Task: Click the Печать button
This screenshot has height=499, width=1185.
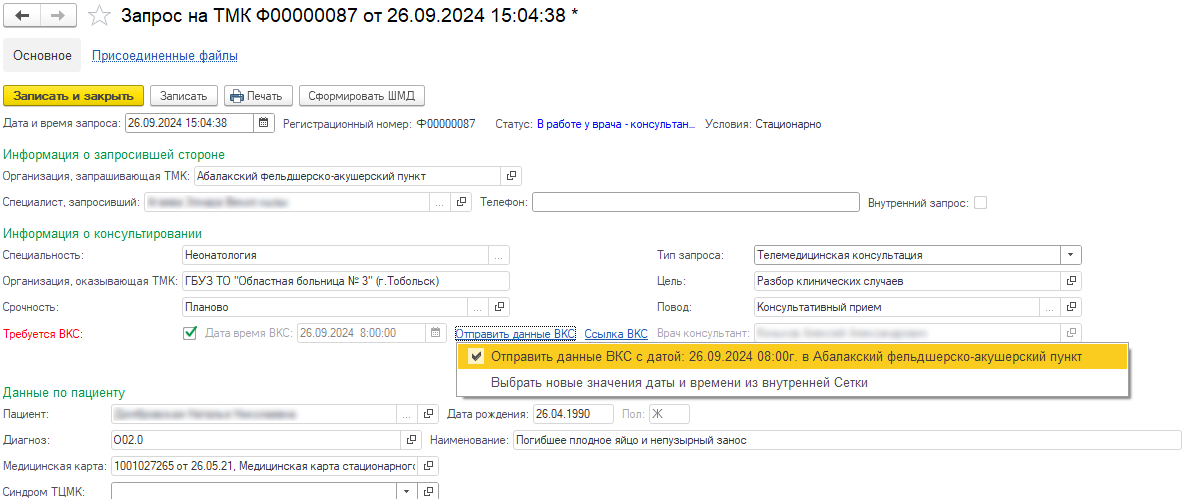Action: (x=258, y=96)
